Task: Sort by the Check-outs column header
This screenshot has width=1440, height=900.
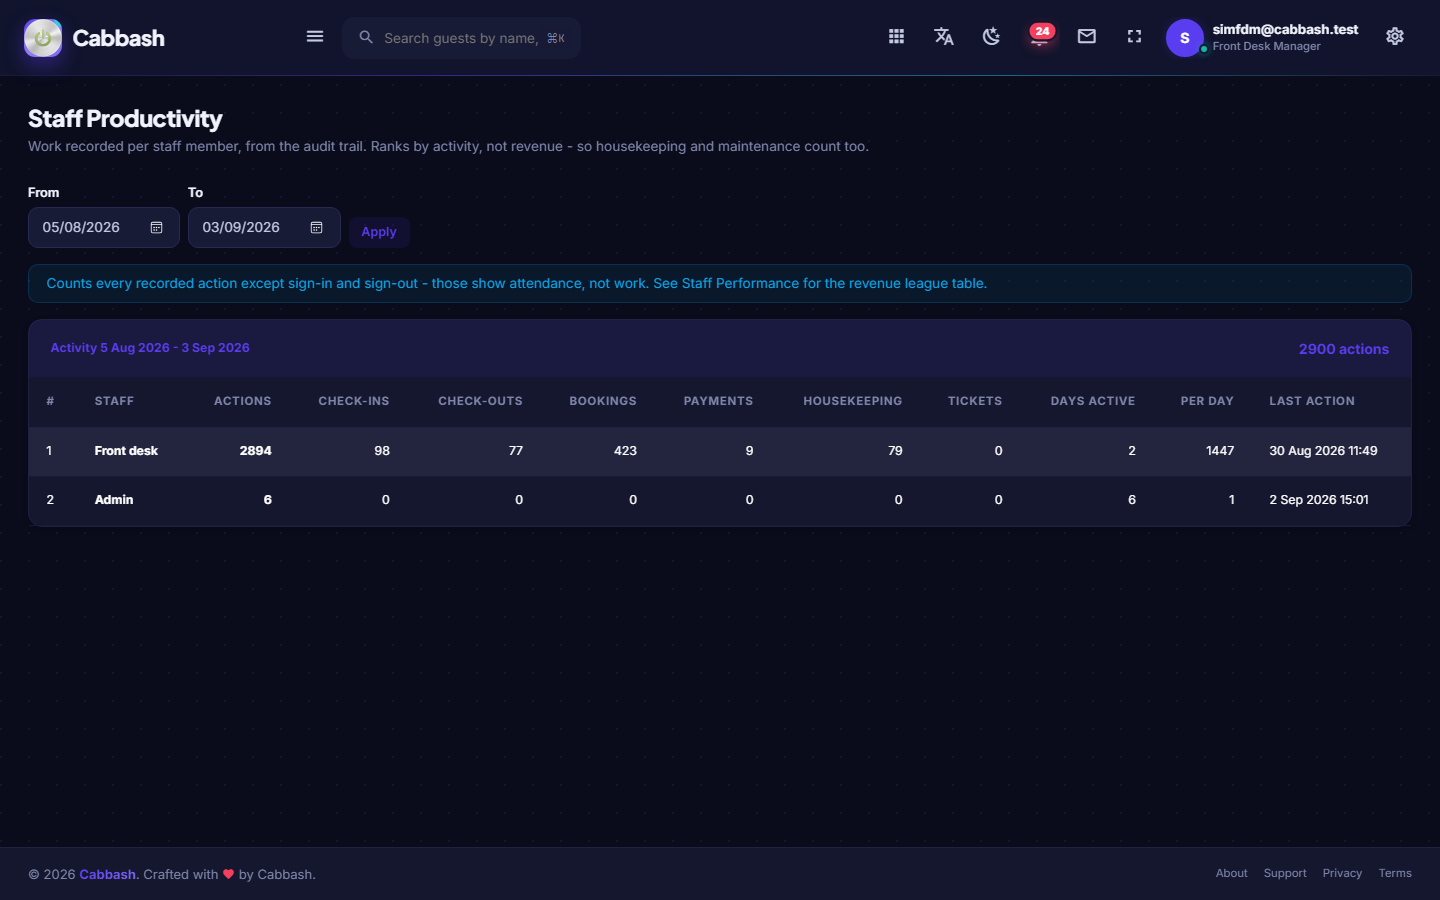Action: pyautogui.click(x=480, y=401)
